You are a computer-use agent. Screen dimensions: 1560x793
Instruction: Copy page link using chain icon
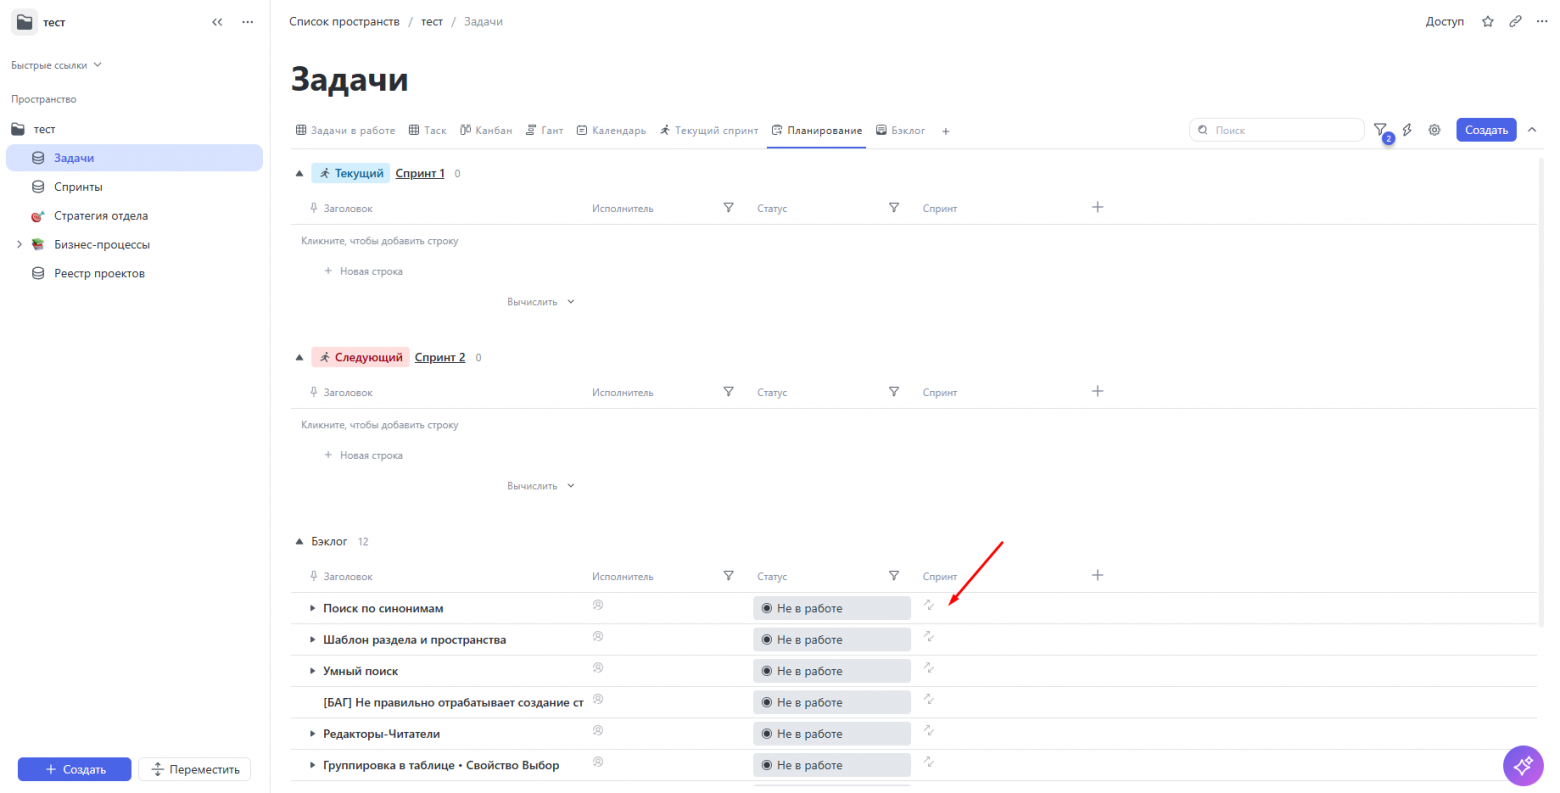1514,20
